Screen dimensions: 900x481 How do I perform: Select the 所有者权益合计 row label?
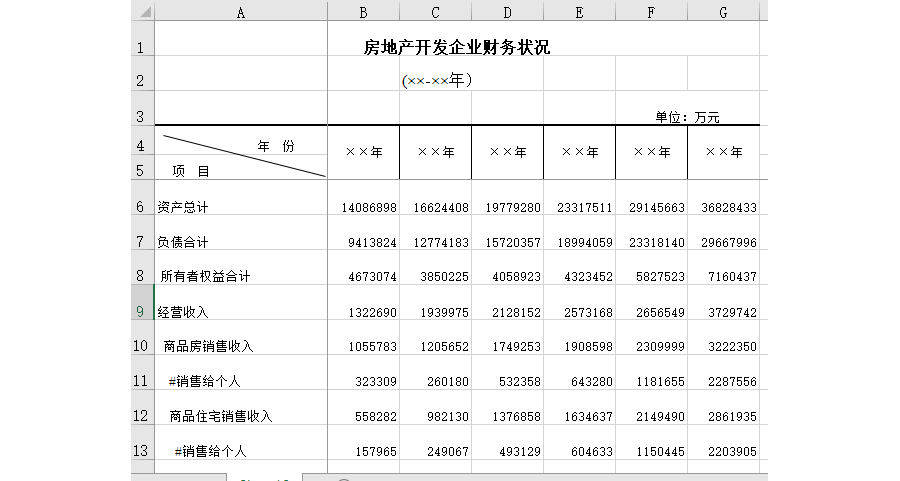pyautogui.click(x=205, y=277)
